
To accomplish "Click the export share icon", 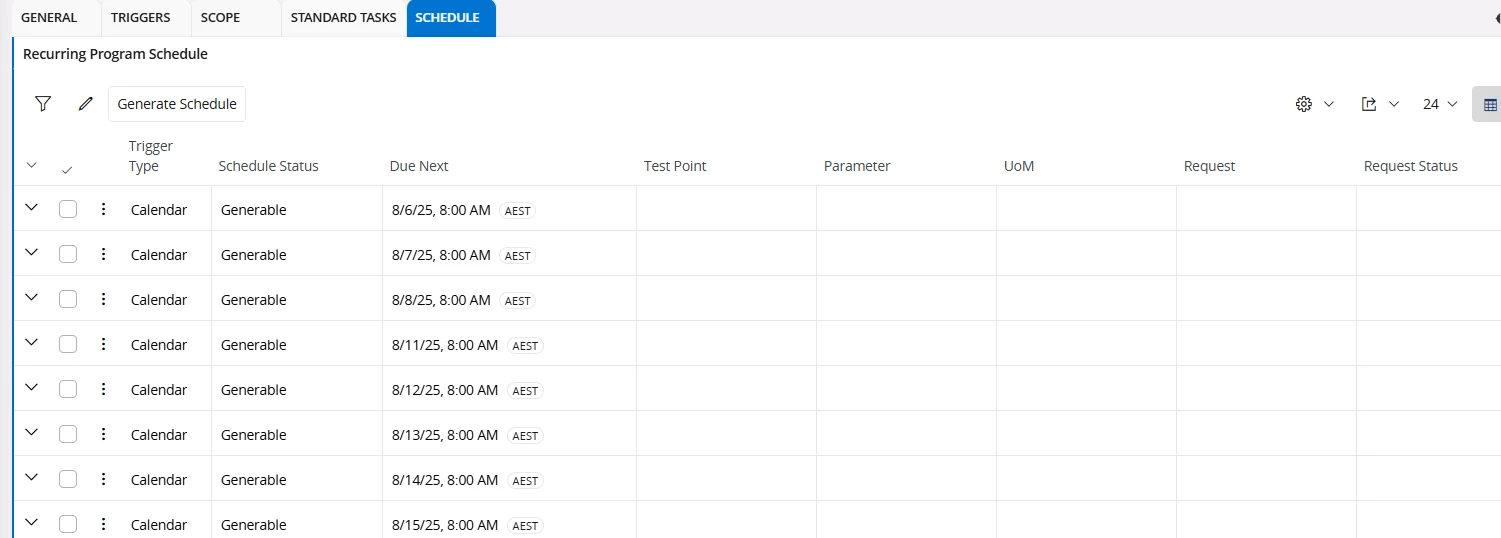I will 1370,104.
